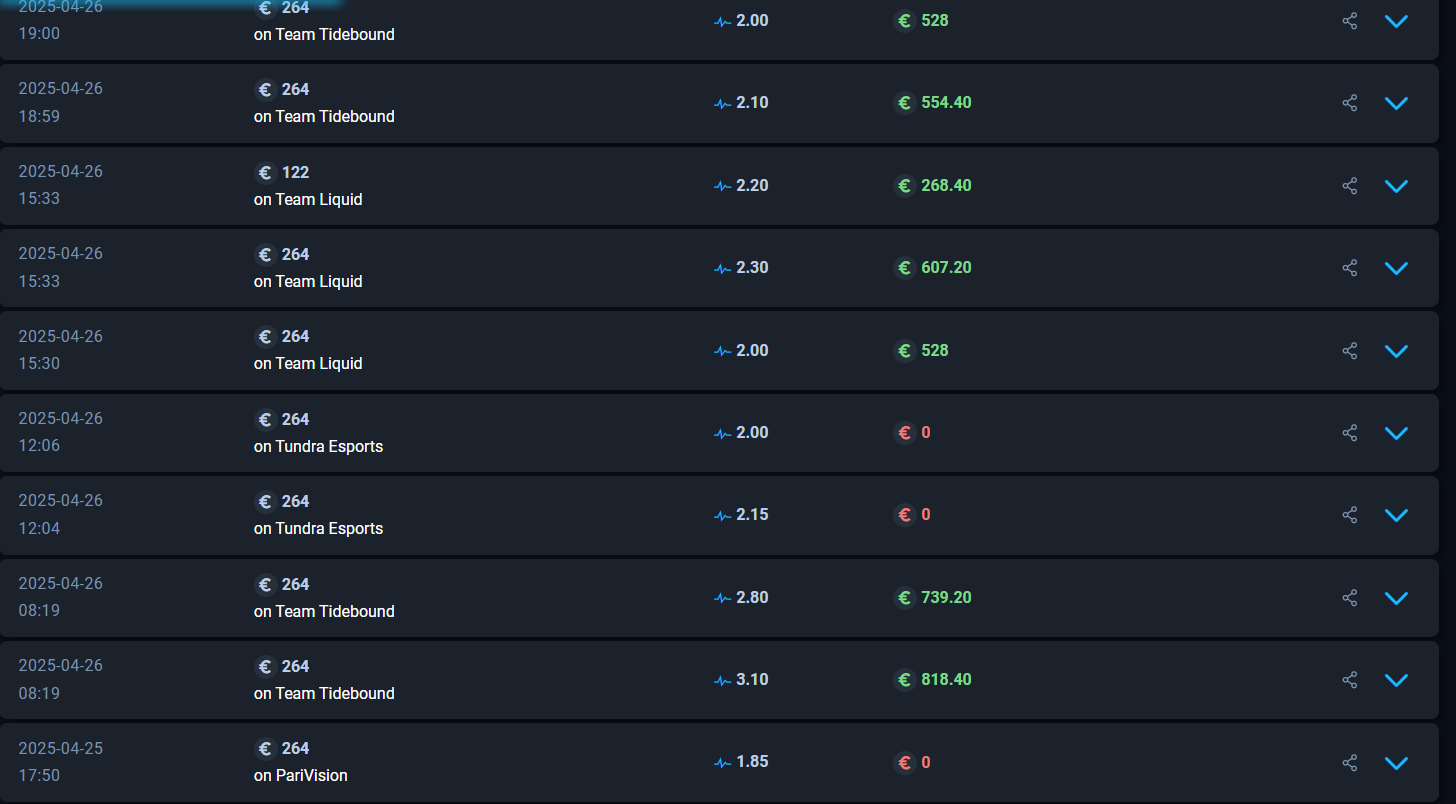Click the stake euro icon on 122 bet

click(265, 173)
